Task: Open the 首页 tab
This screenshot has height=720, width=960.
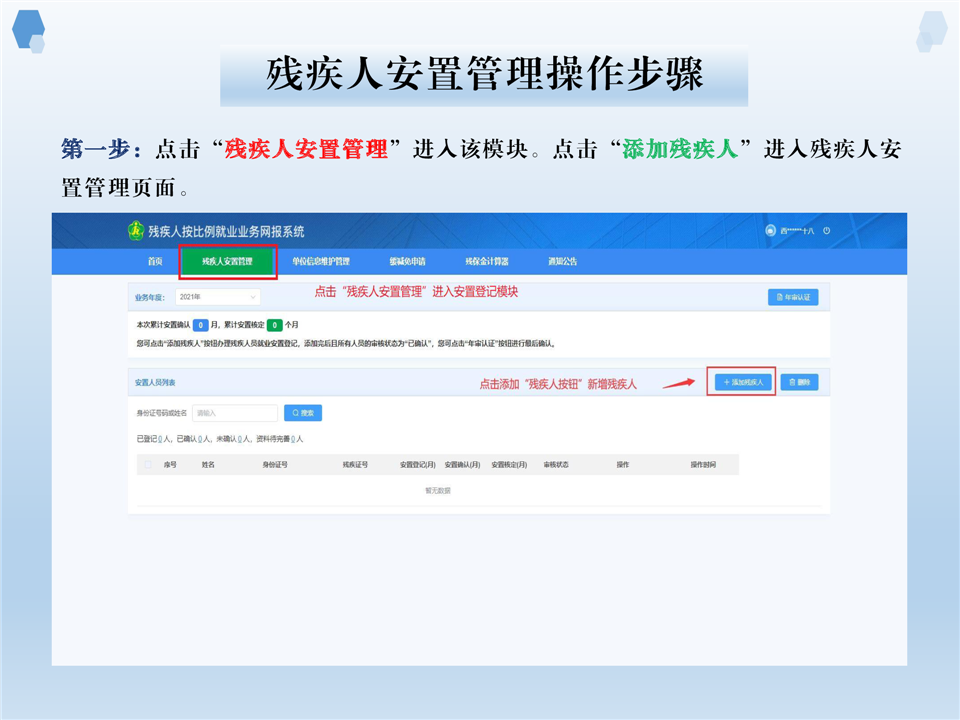Action: (x=155, y=262)
